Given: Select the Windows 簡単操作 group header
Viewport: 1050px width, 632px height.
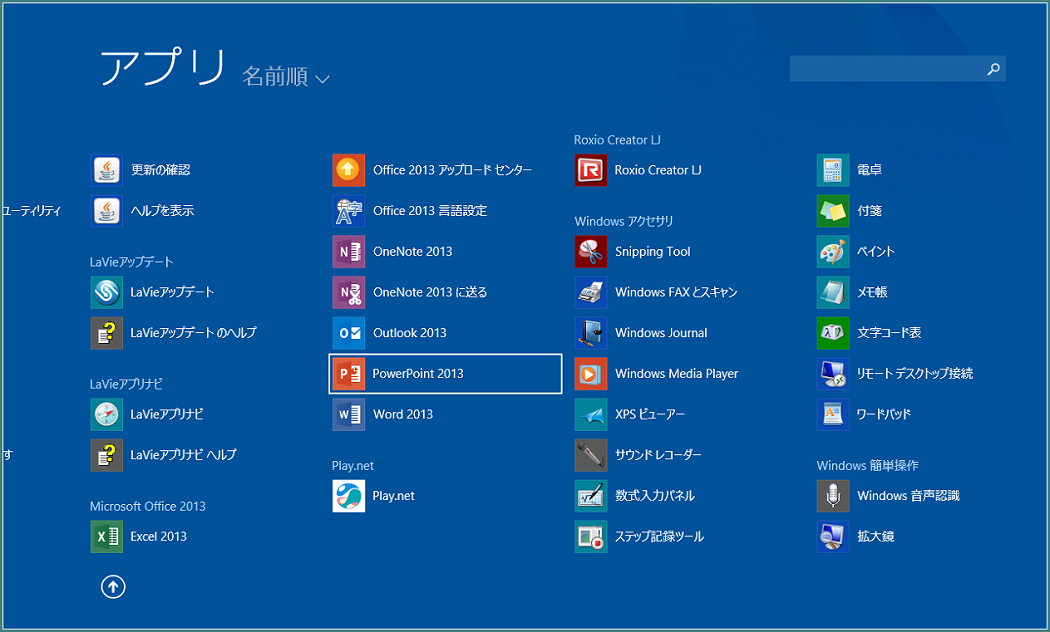Looking at the screenshot, I should 867,466.
